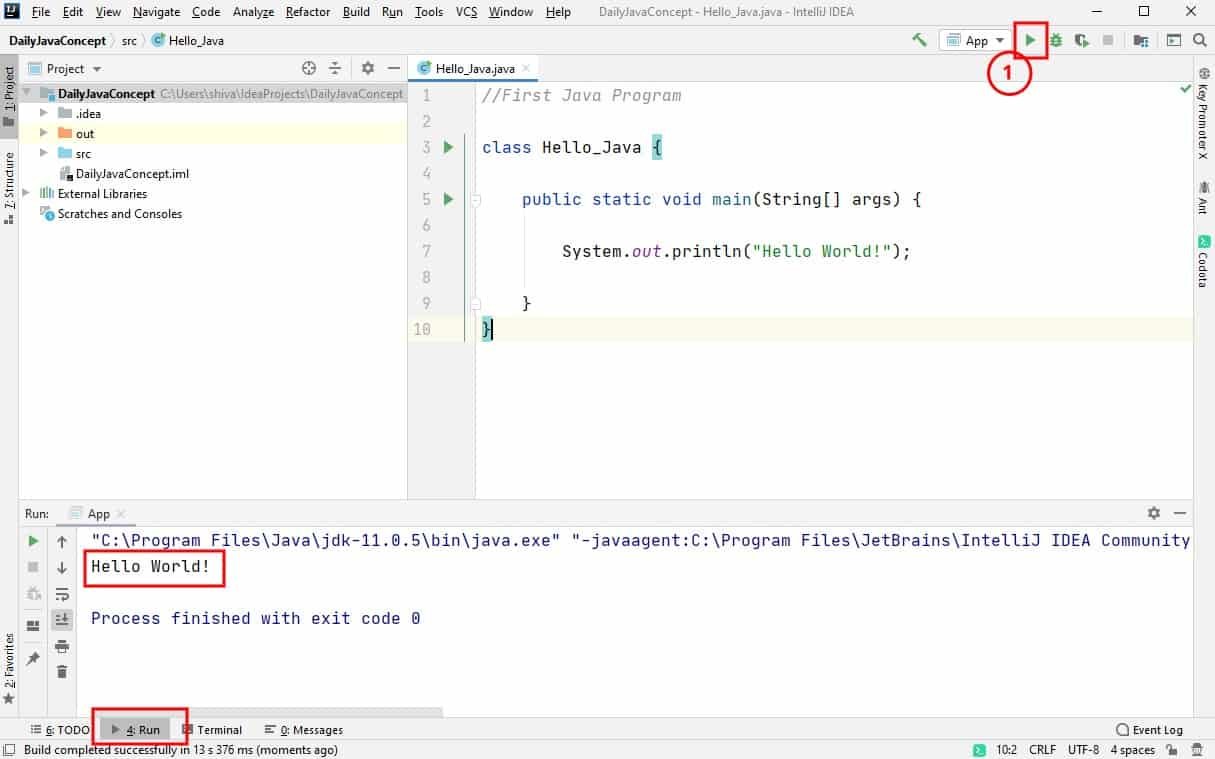1215x759 pixels.
Task: Rerun the application from Run panel
Action: coord(33,540)
